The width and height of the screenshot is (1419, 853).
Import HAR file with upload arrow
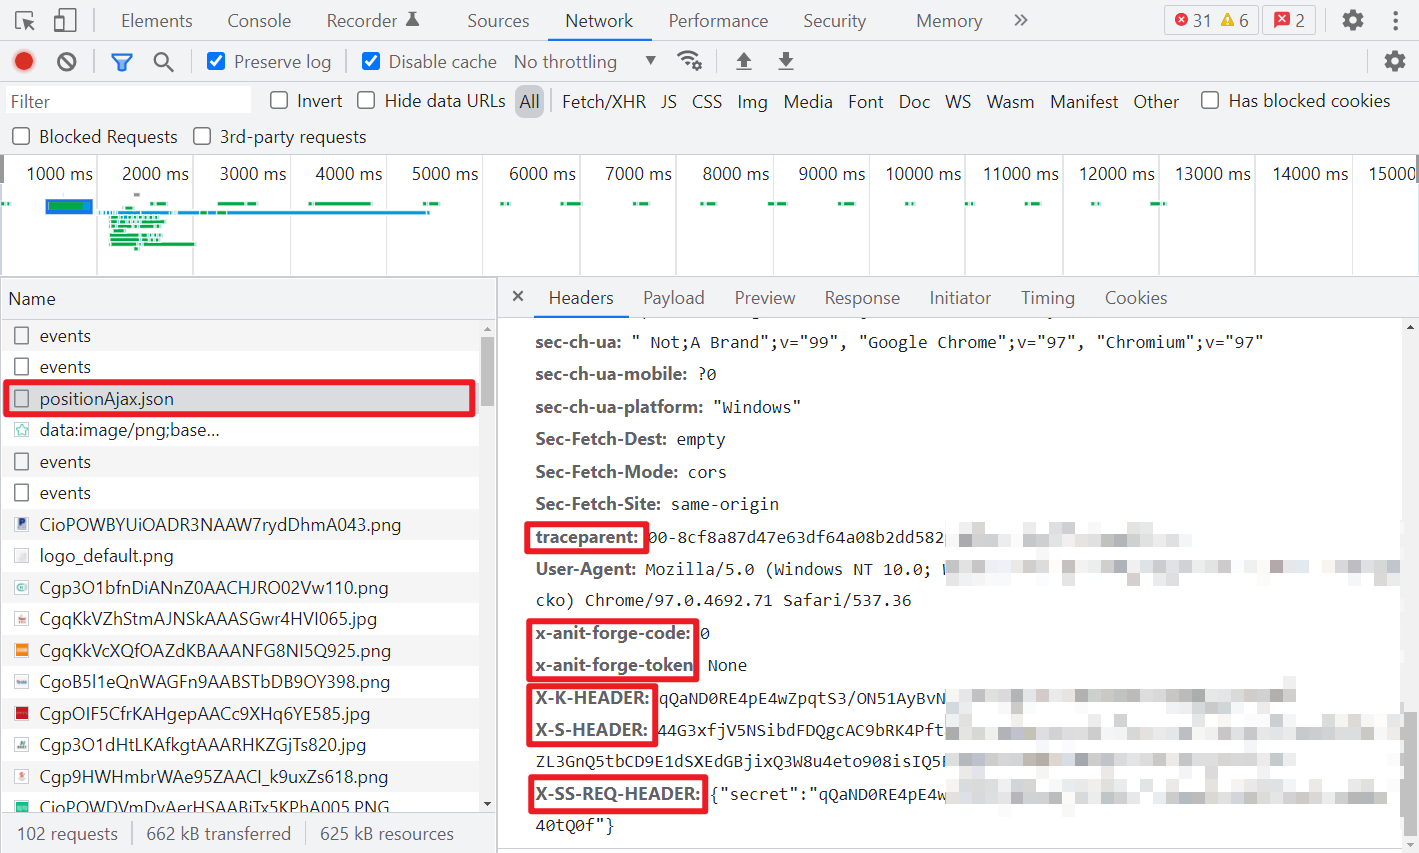744,61
